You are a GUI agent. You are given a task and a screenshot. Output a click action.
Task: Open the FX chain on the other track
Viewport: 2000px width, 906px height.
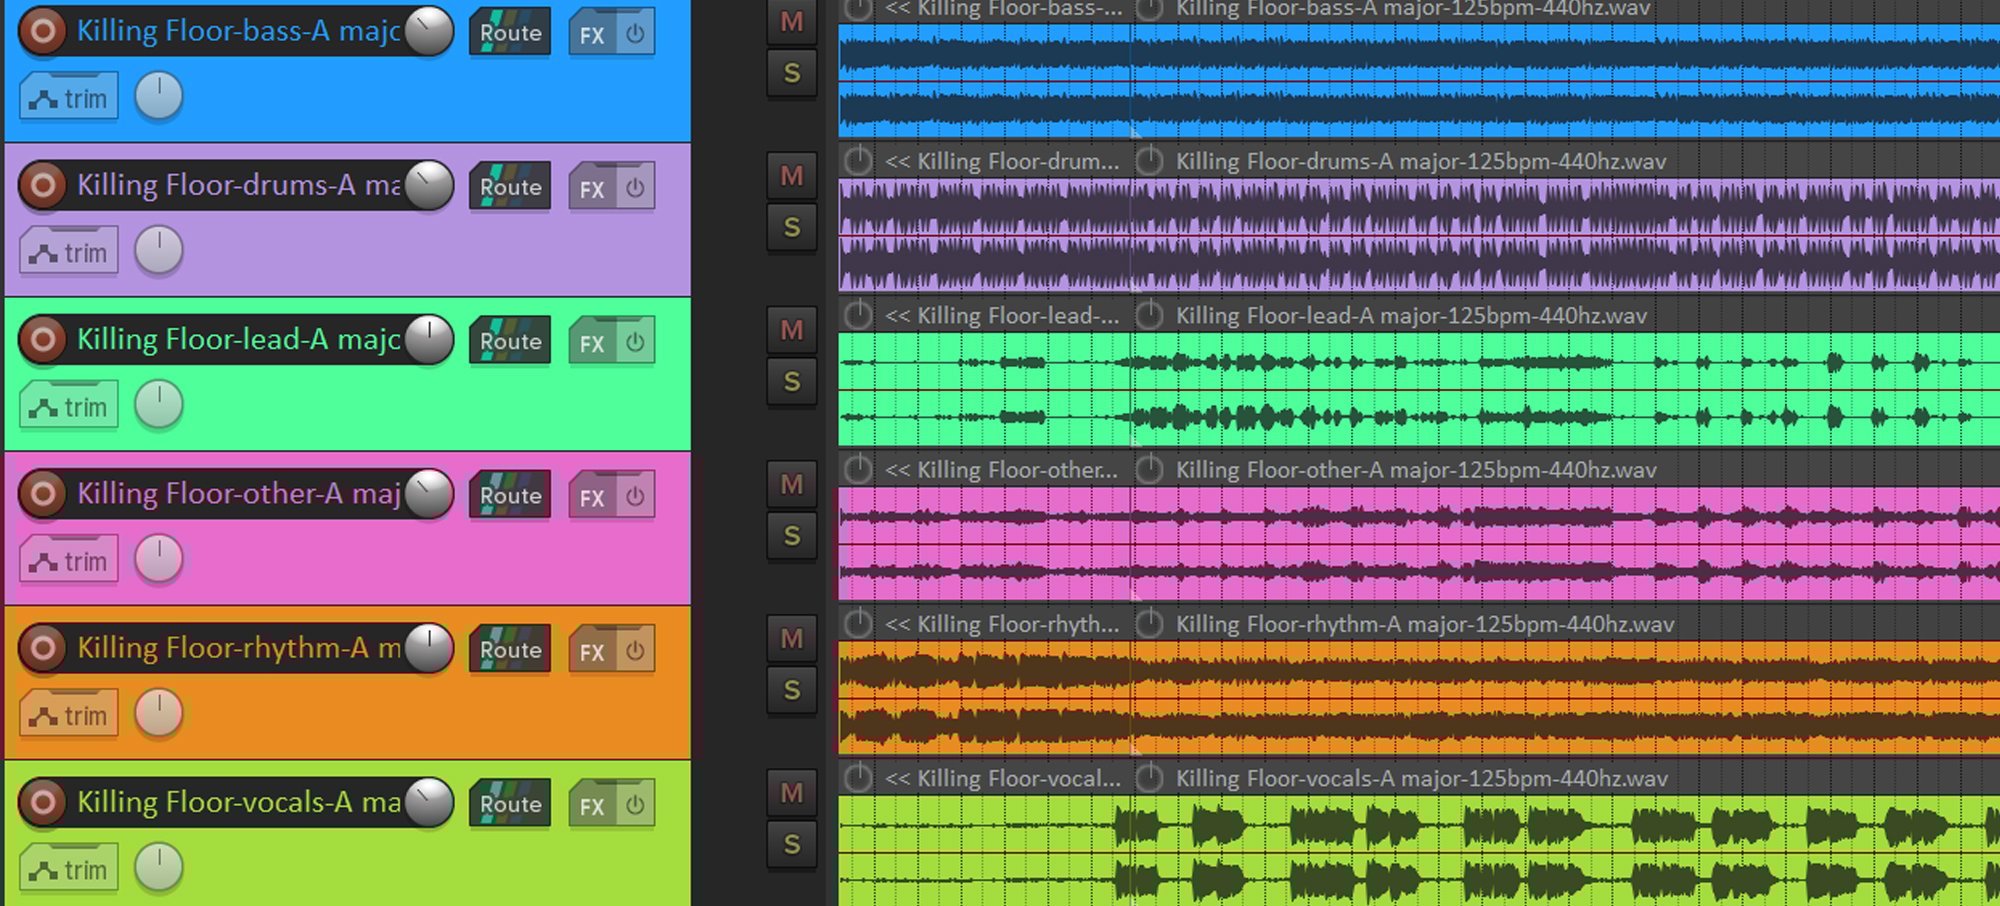[x=593, y=496]
